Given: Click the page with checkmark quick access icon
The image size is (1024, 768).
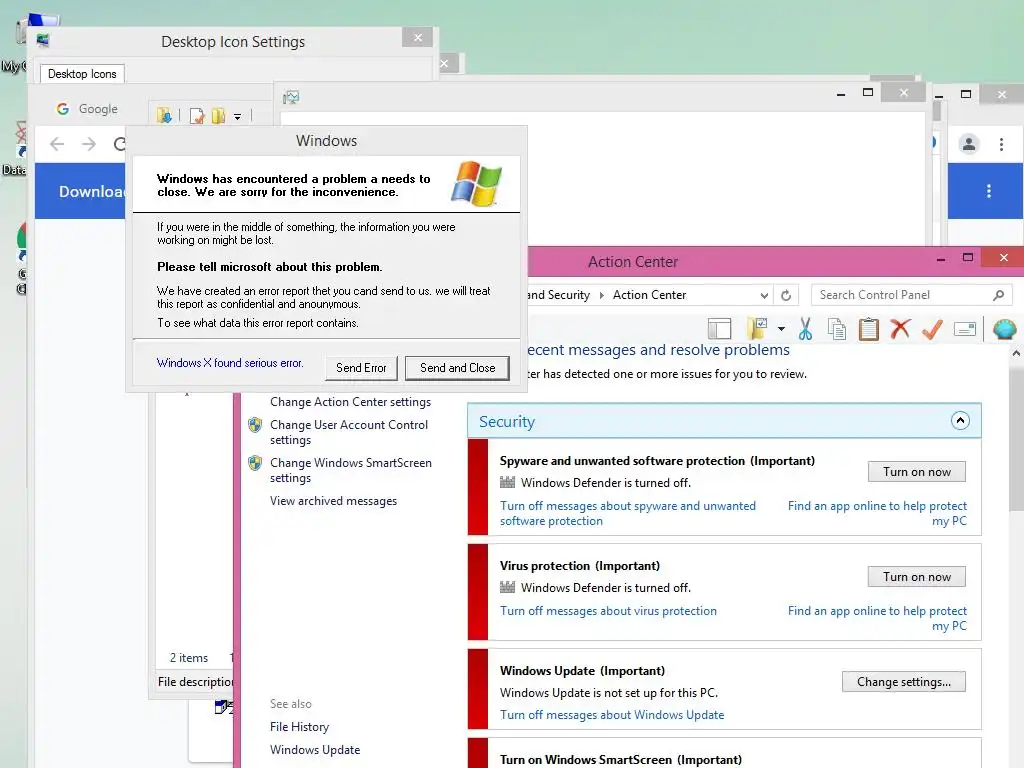Looking at the screenshot, I should click(197, 116).
